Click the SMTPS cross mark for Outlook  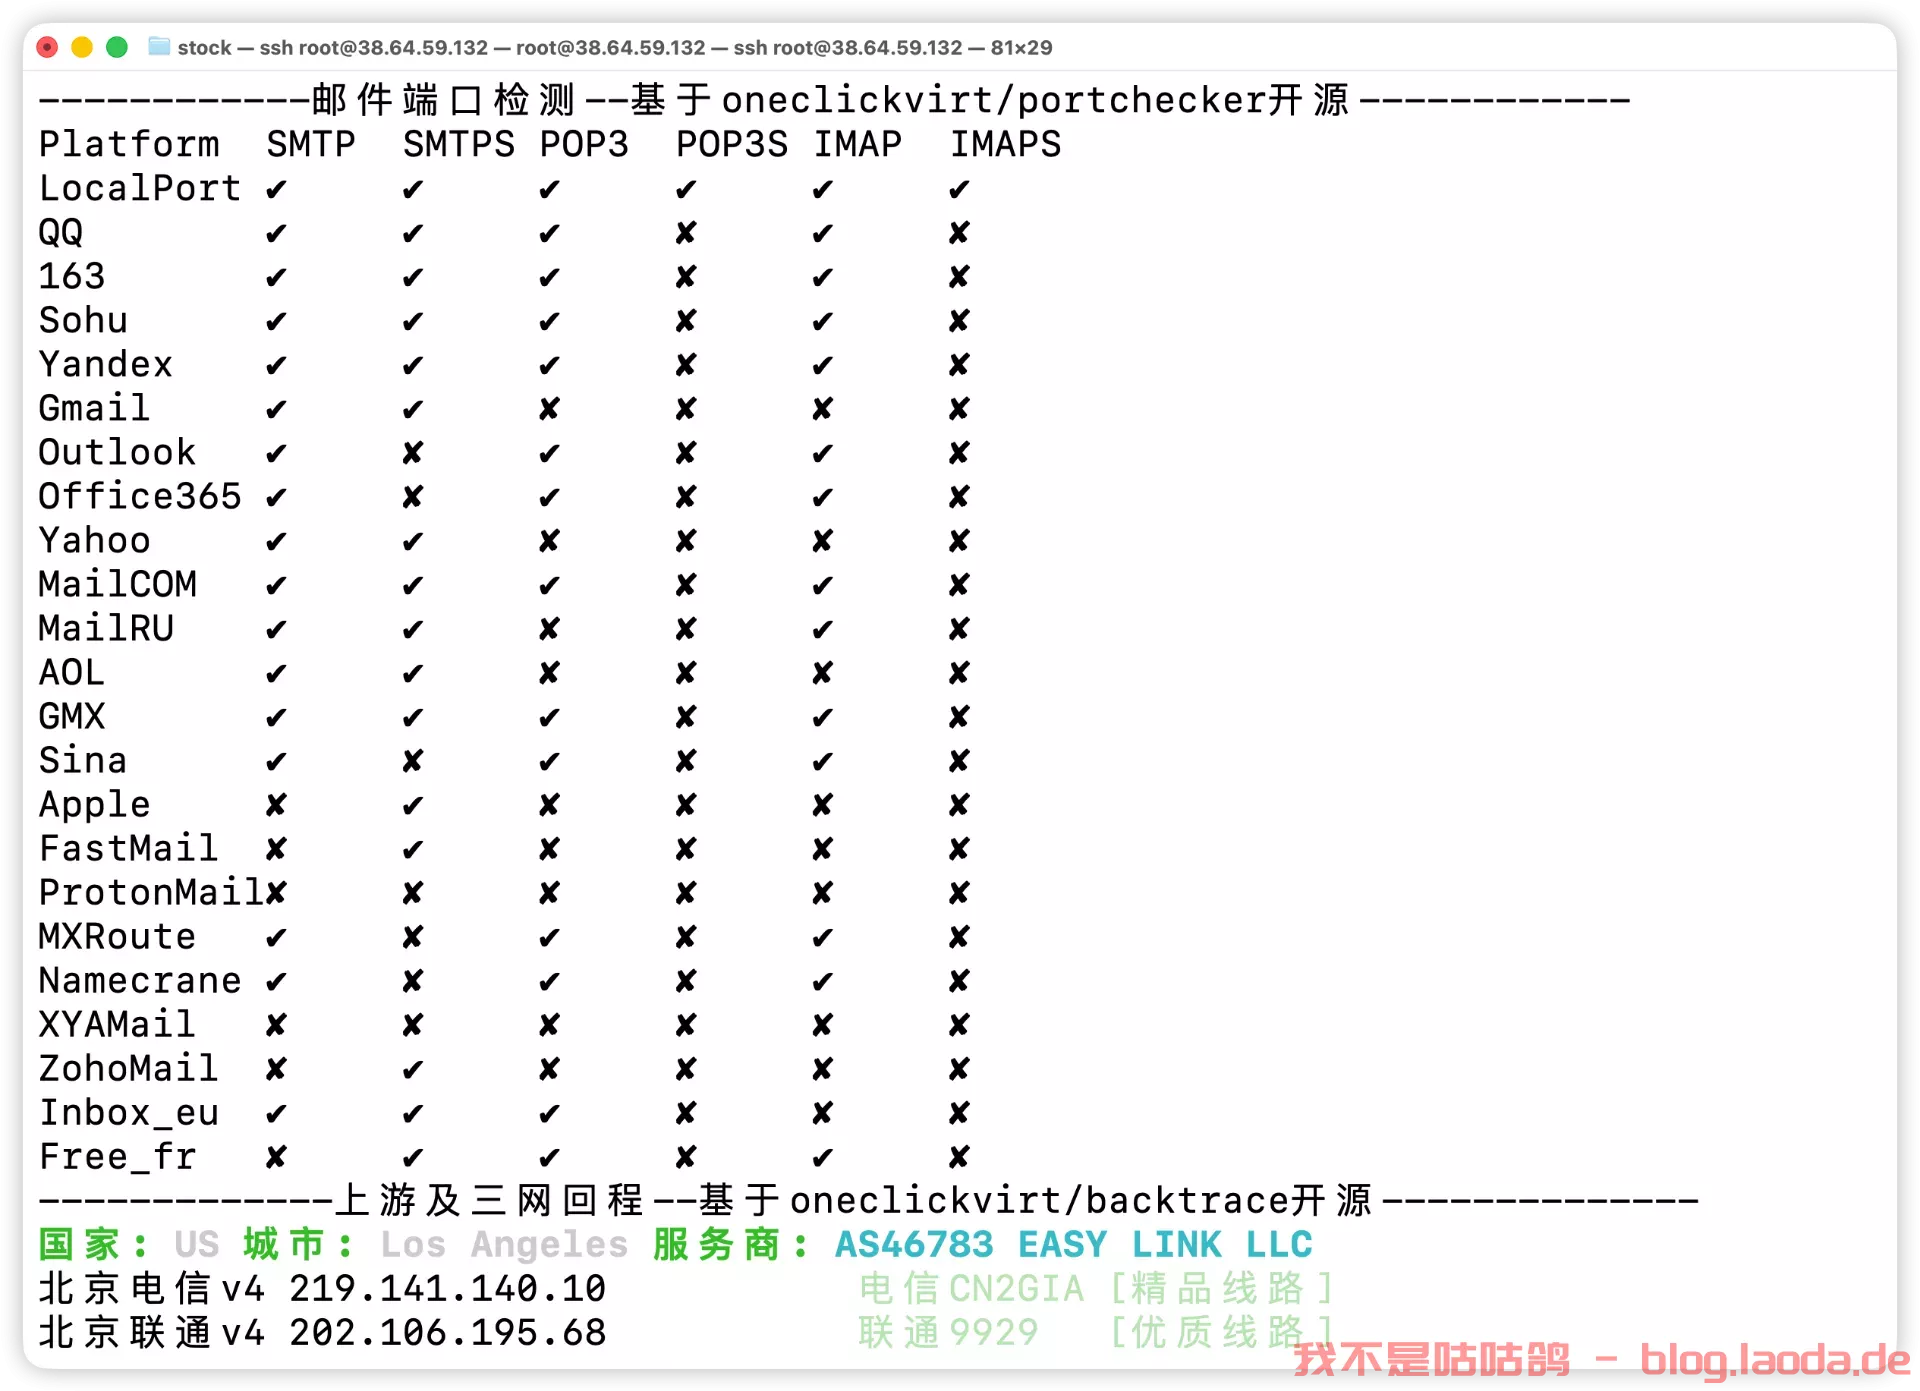pos(412,453)
